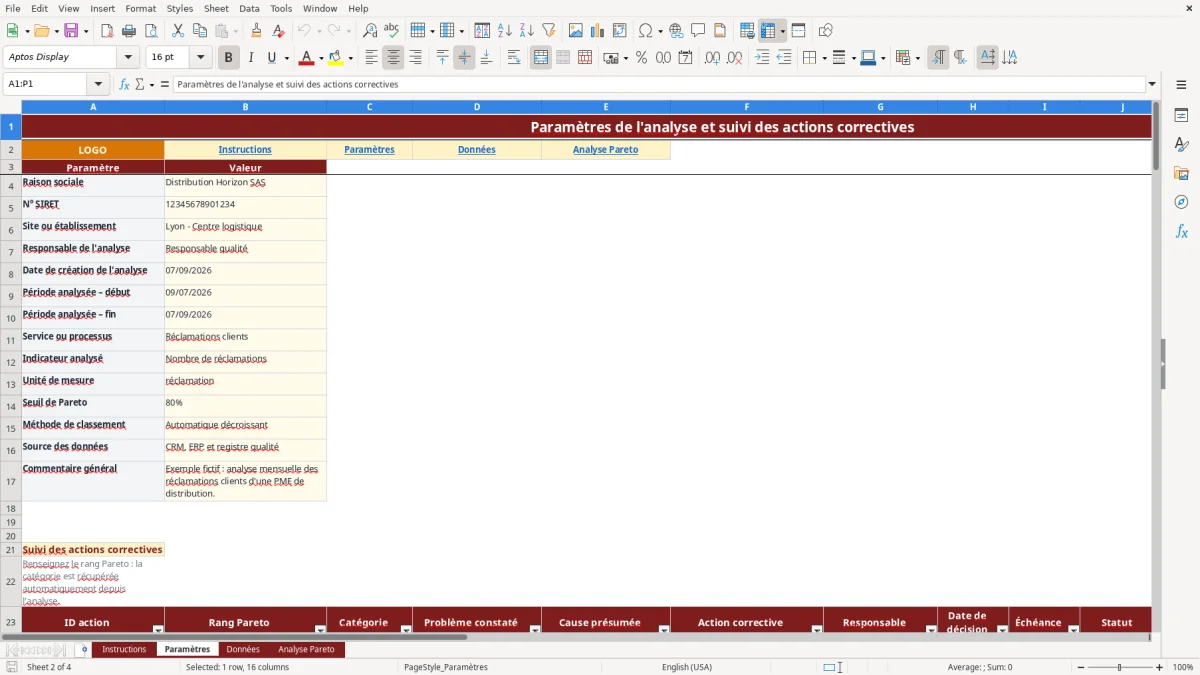Select cell containing Distribution Horizon SAS
The image size is (1200, 675).
[245, 186]
